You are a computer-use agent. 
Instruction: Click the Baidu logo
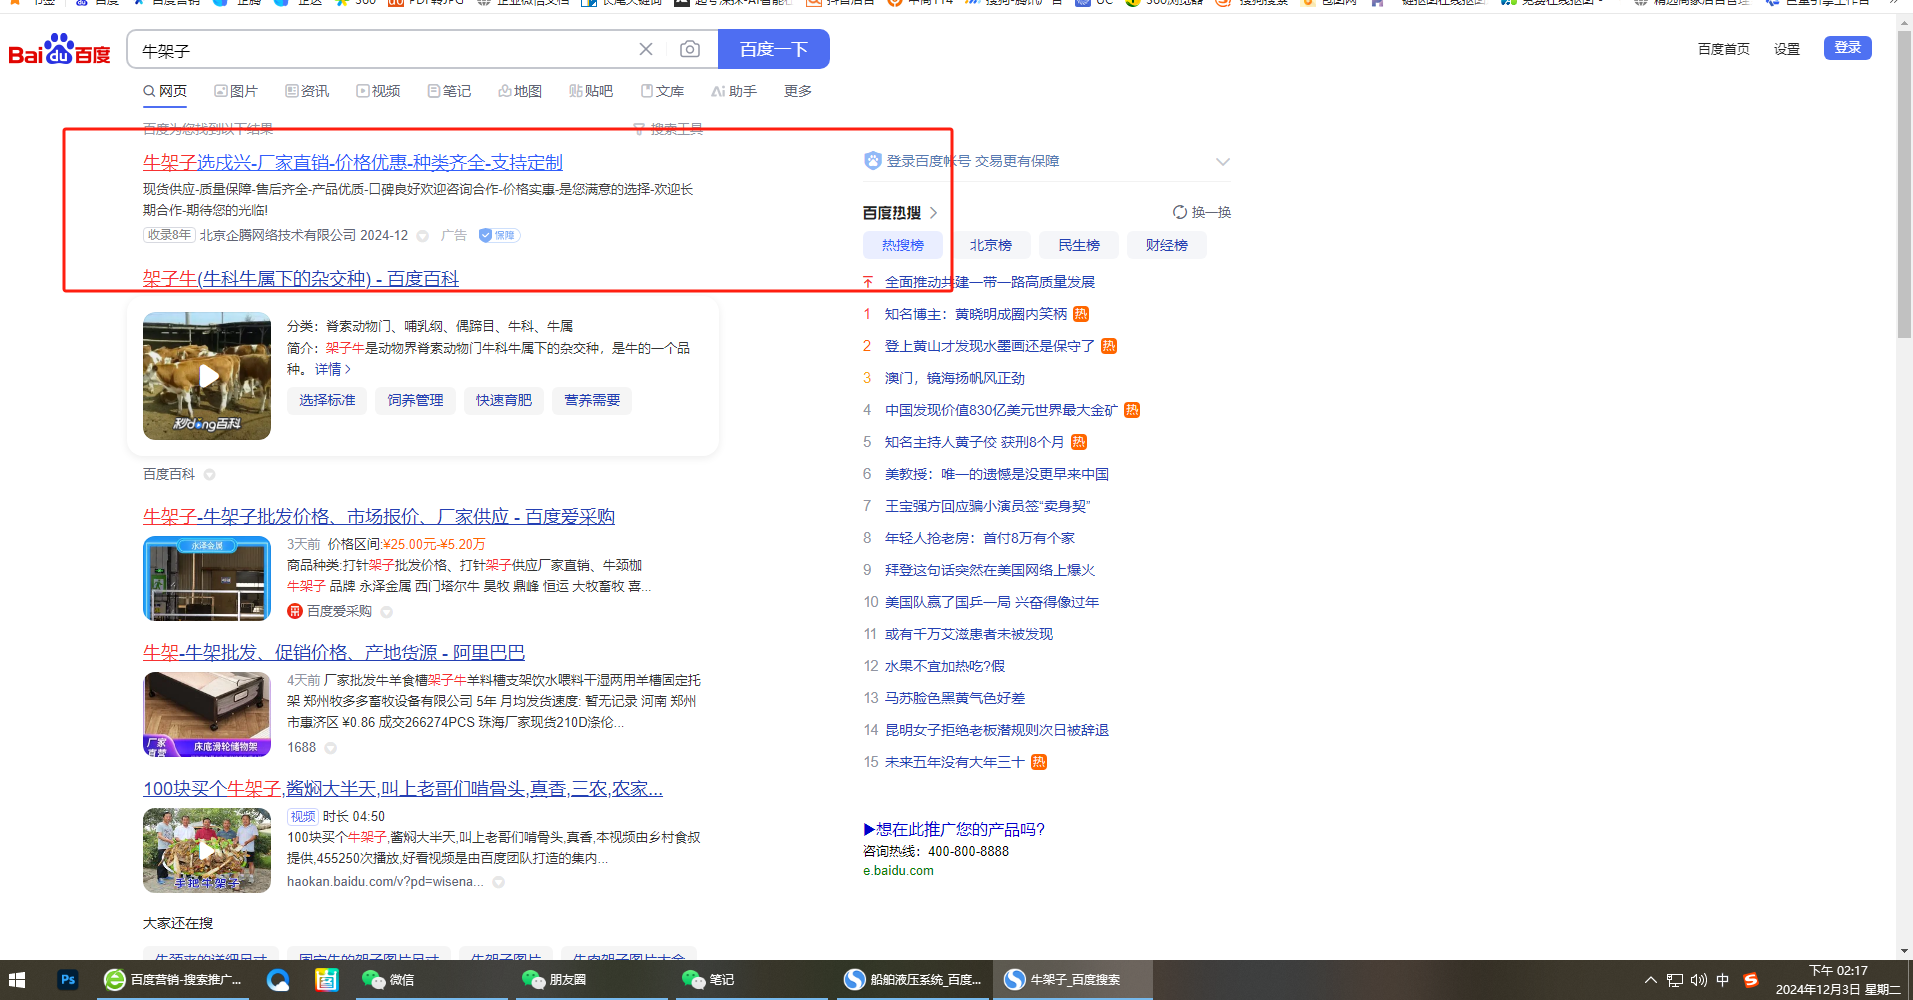tap(60, 50)
